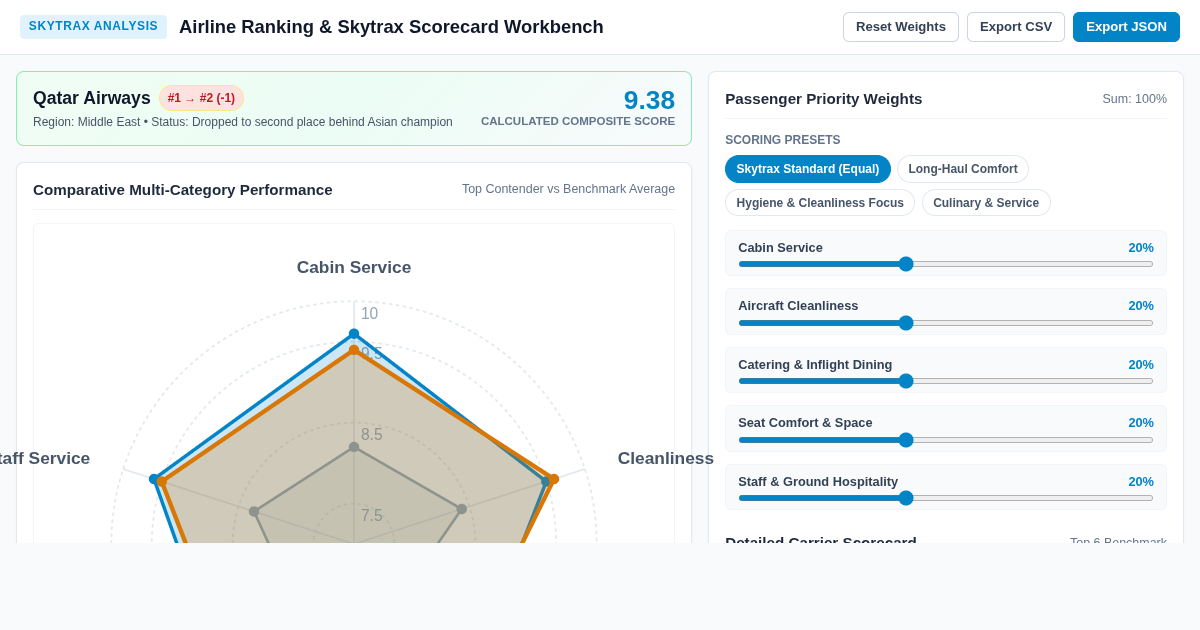Choose the Long-Haul Comfort preset
Viewport: 1200px width, 630px height.
(x=963, y=169)
